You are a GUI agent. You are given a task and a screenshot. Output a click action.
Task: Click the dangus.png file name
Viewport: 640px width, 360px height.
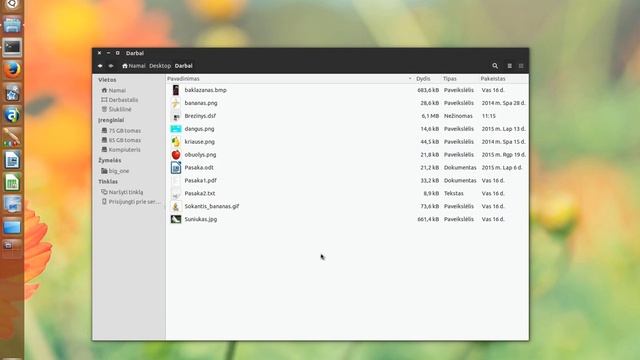tap(199, 129)
